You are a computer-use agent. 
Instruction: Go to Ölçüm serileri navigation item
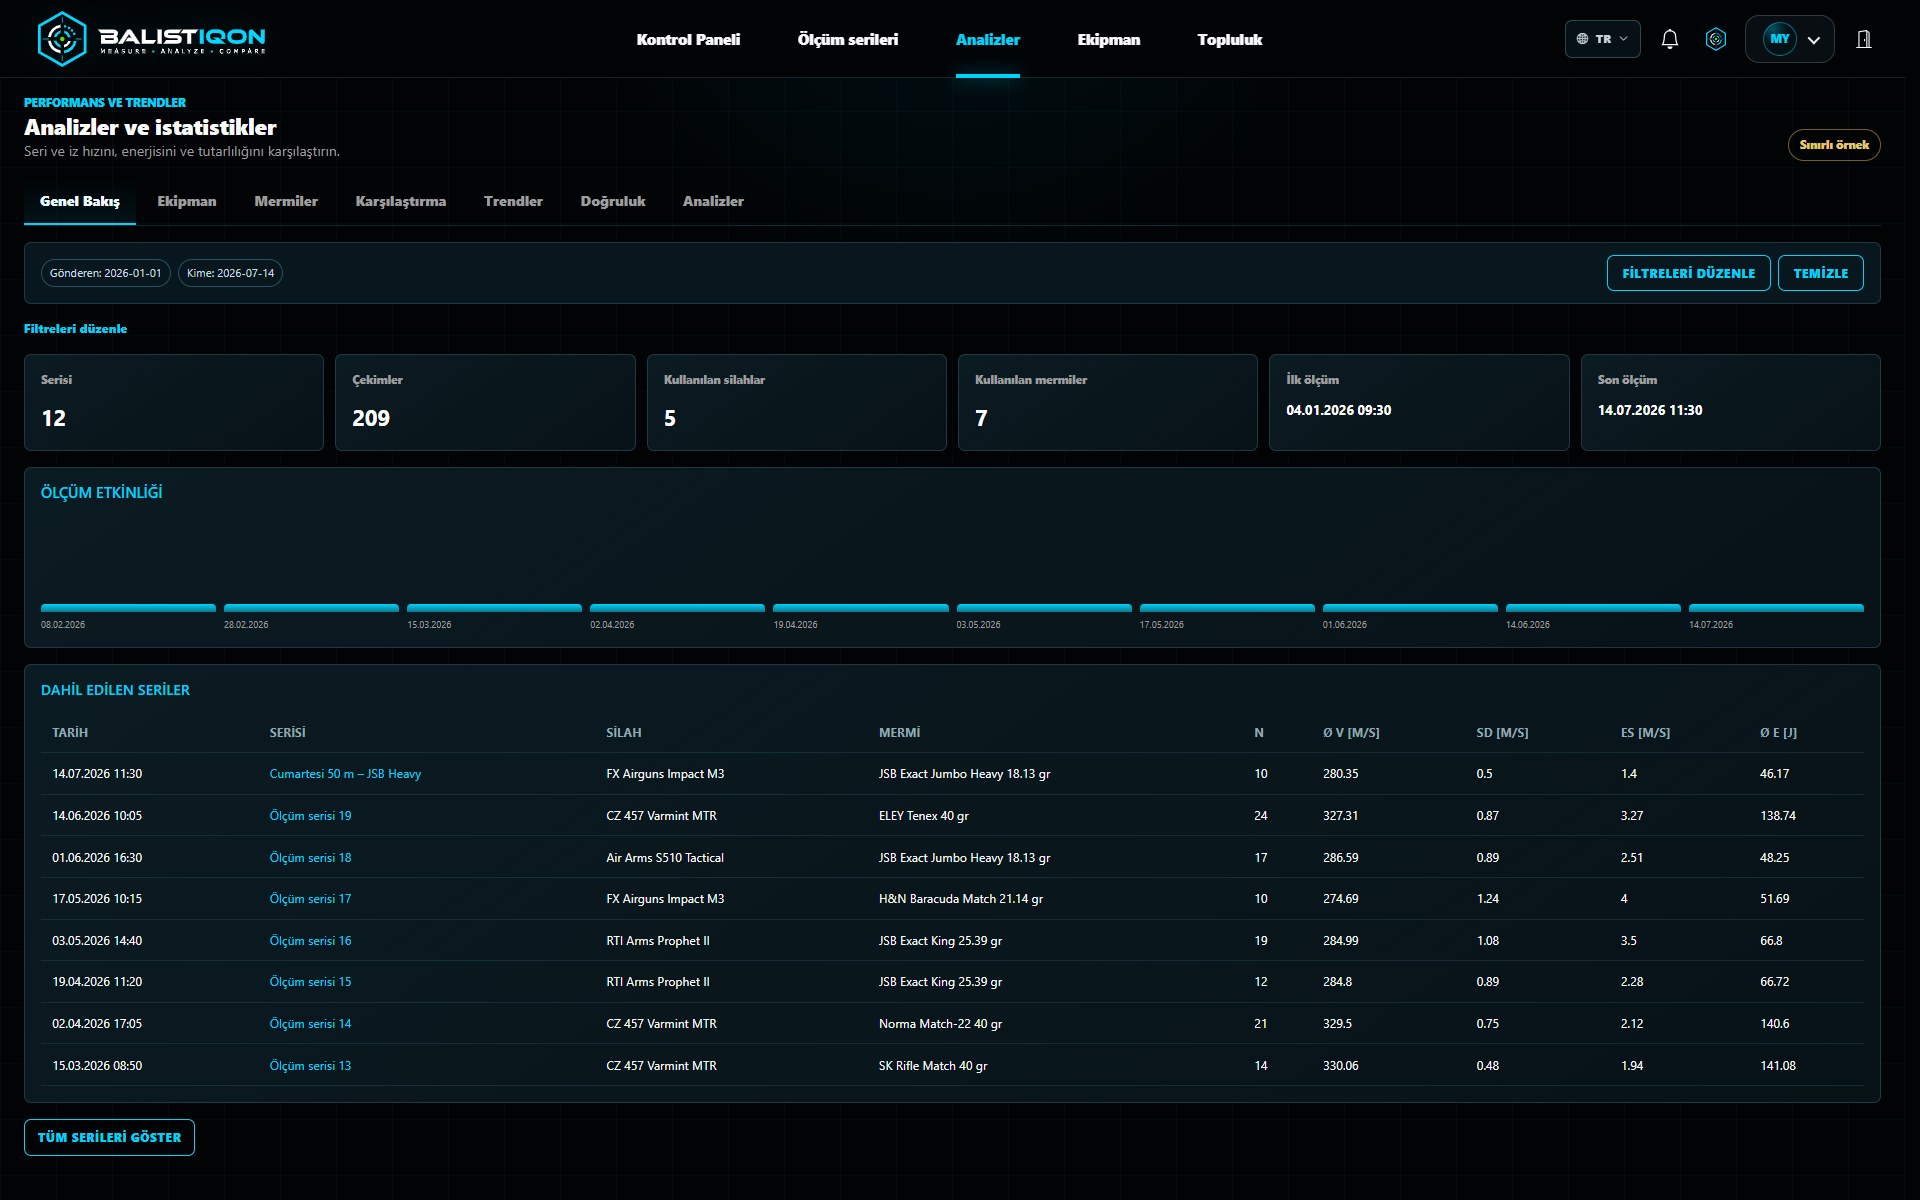[x=847, y=39]
